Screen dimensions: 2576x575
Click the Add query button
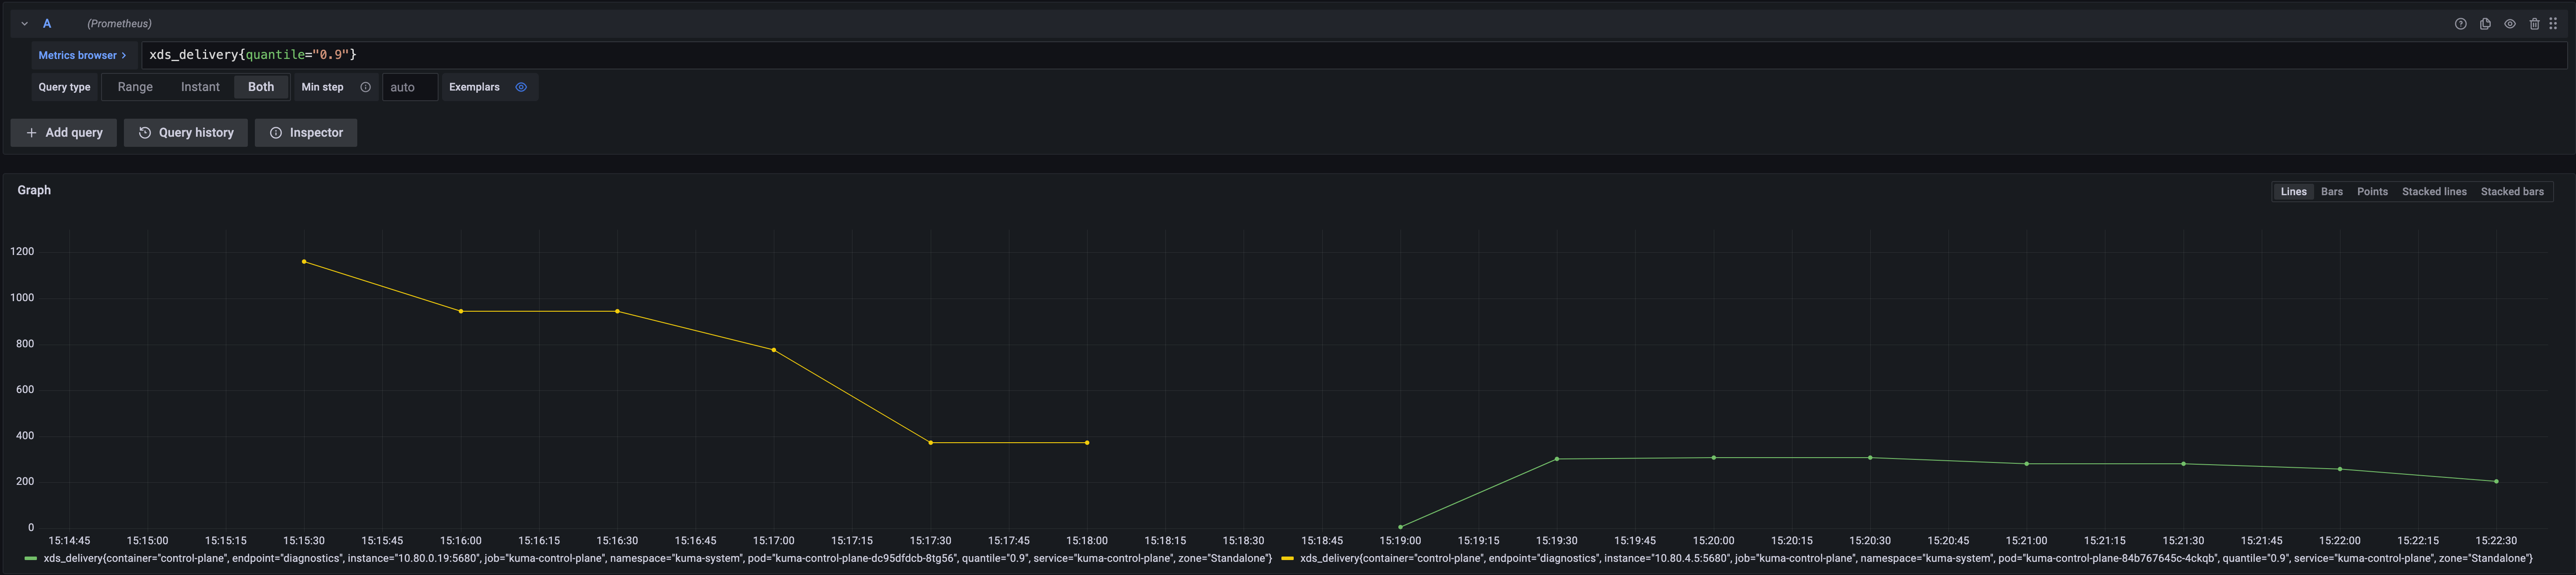(63, 132)
